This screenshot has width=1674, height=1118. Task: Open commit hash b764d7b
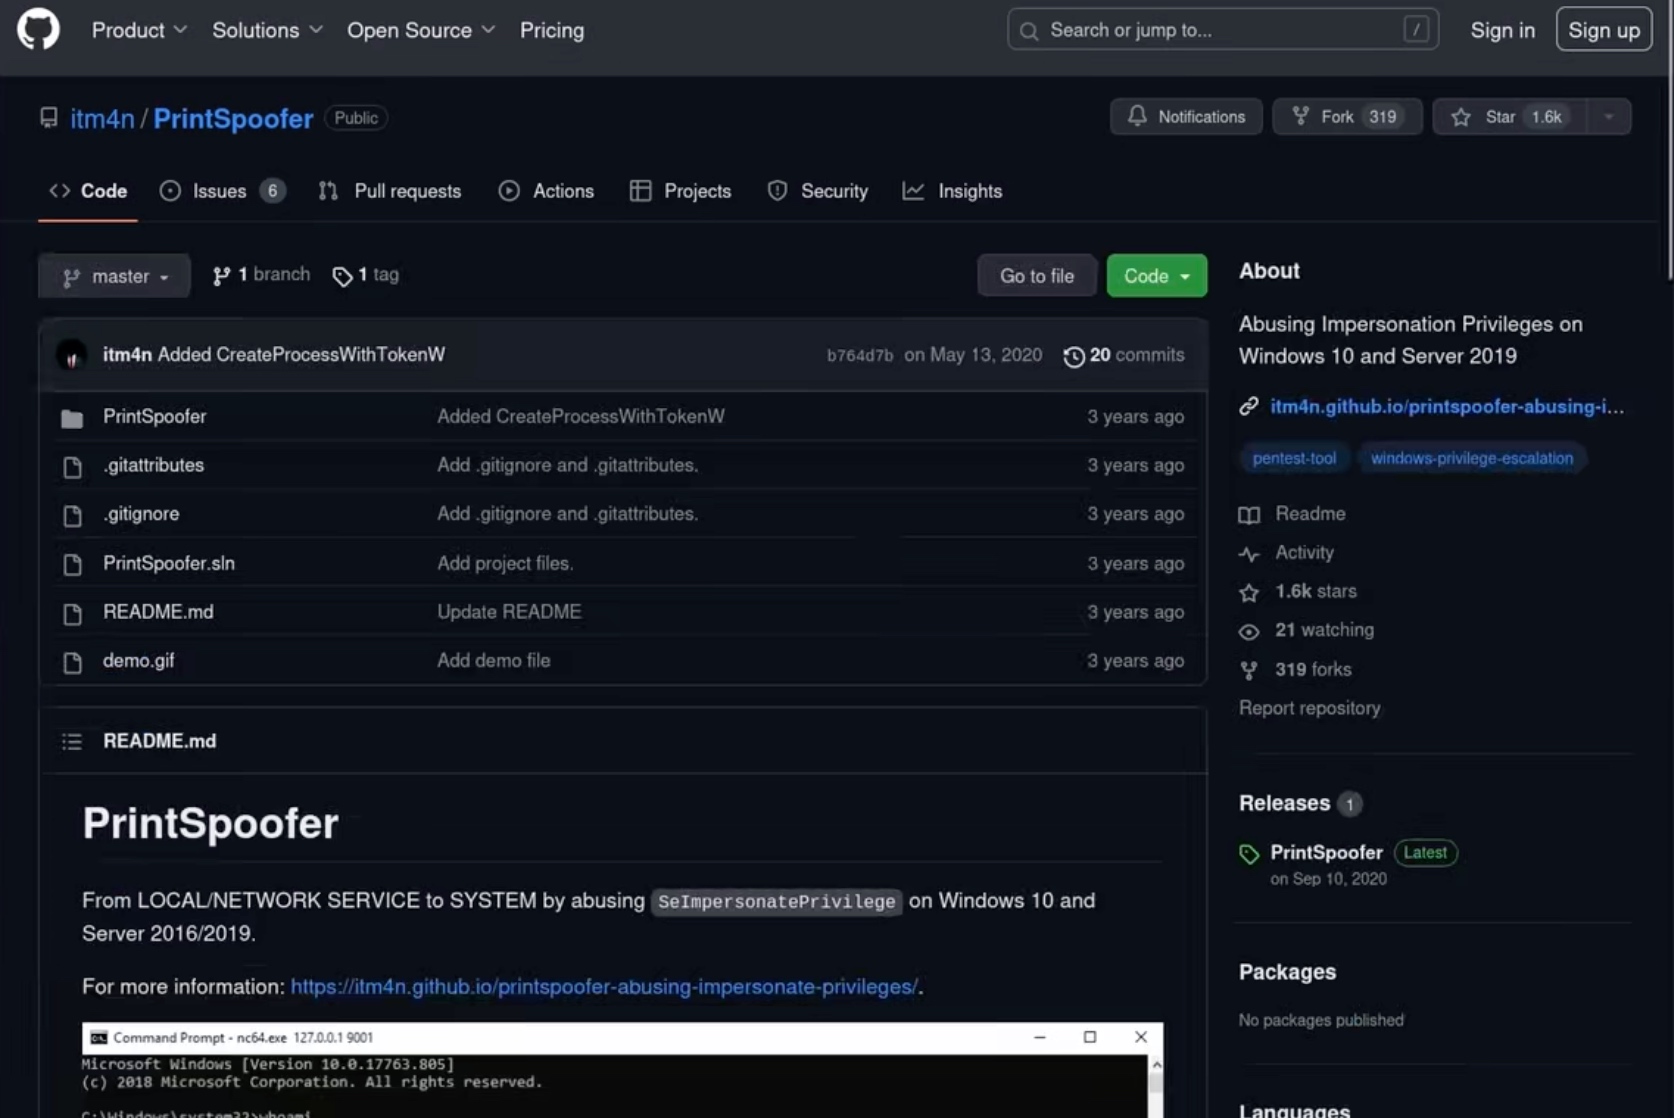tap(859, 356)
